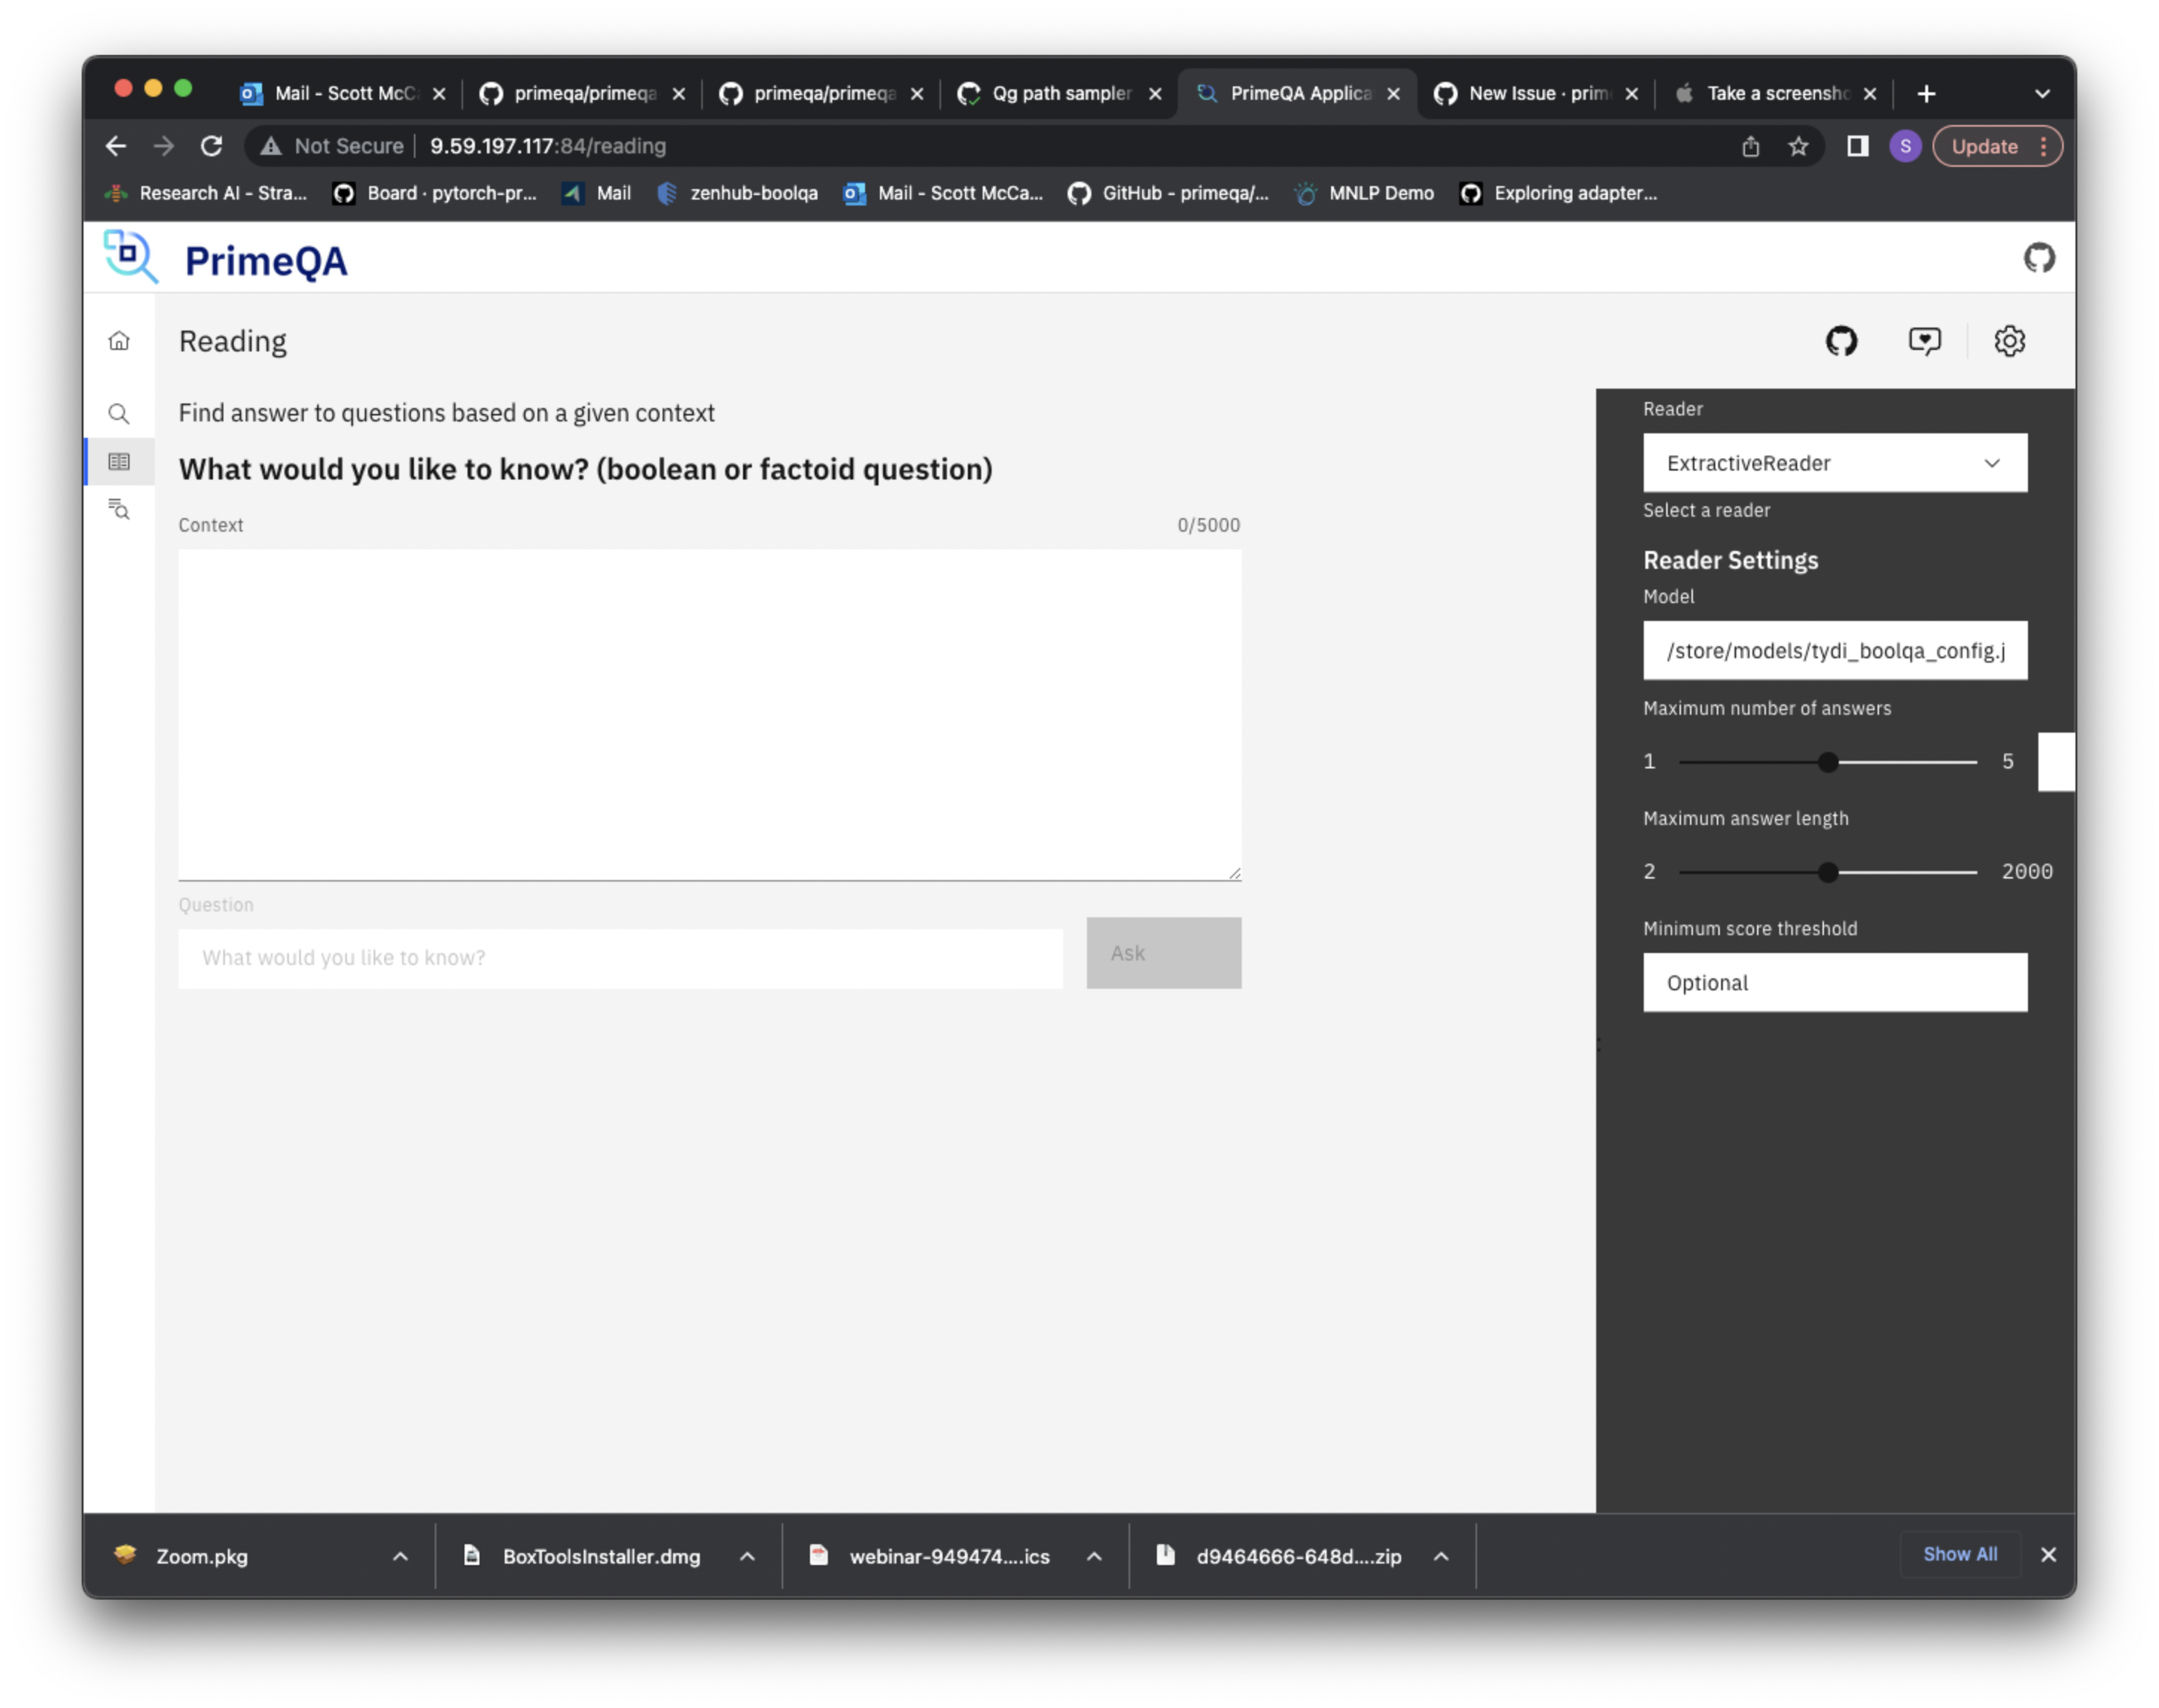Screen dimensions: 2159x1708
Task: Focus the Question input field
Action: click(620, 958)
